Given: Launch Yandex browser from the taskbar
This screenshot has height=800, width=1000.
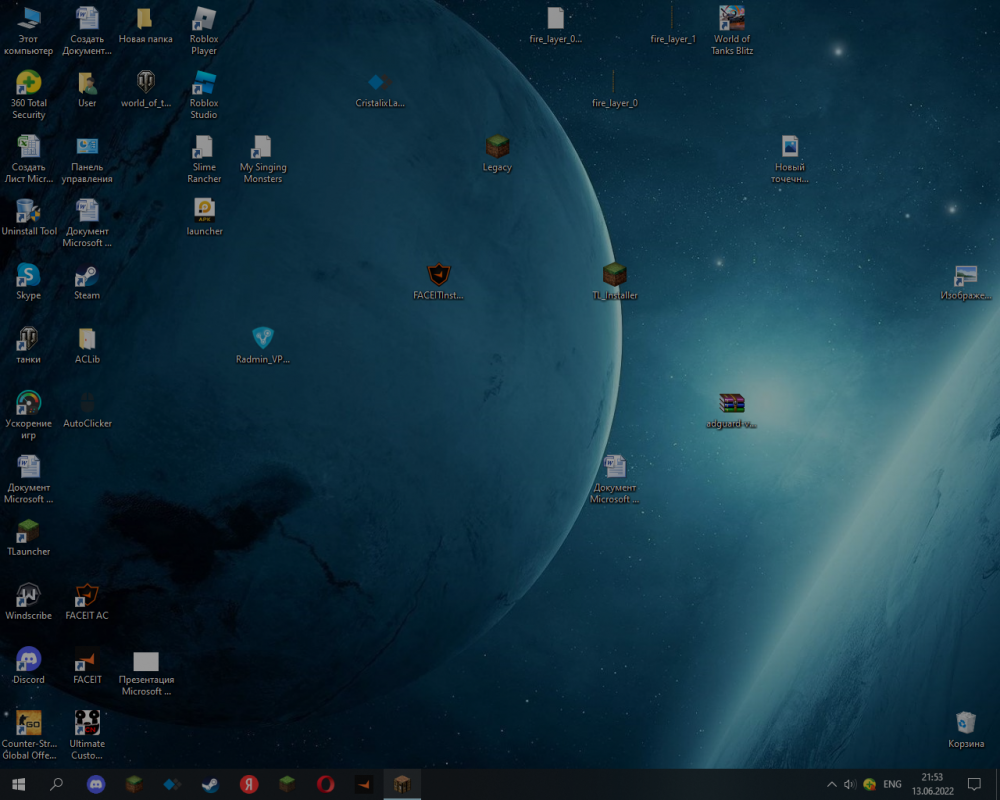Looking at the screenshot, I should [249, 784].
